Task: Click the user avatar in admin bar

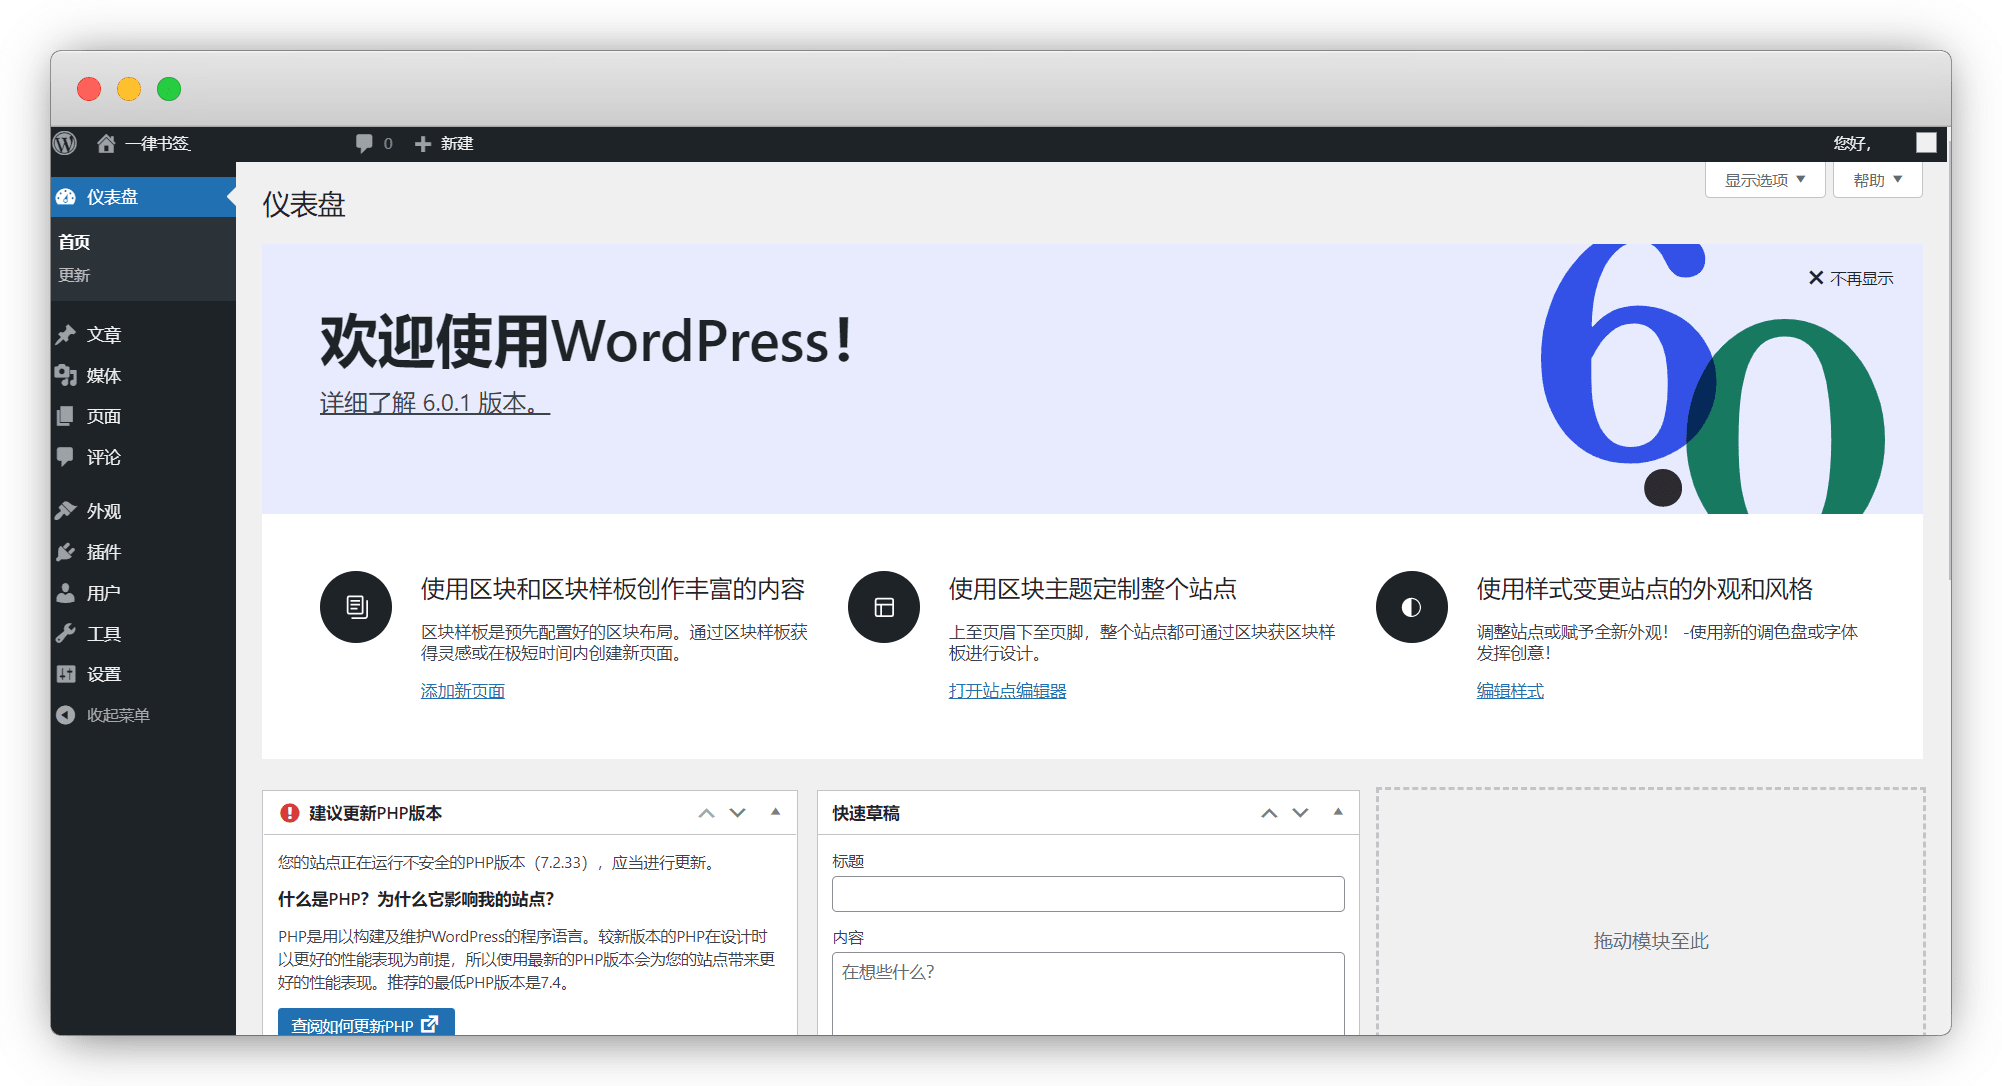Action: pos(1926,143)
